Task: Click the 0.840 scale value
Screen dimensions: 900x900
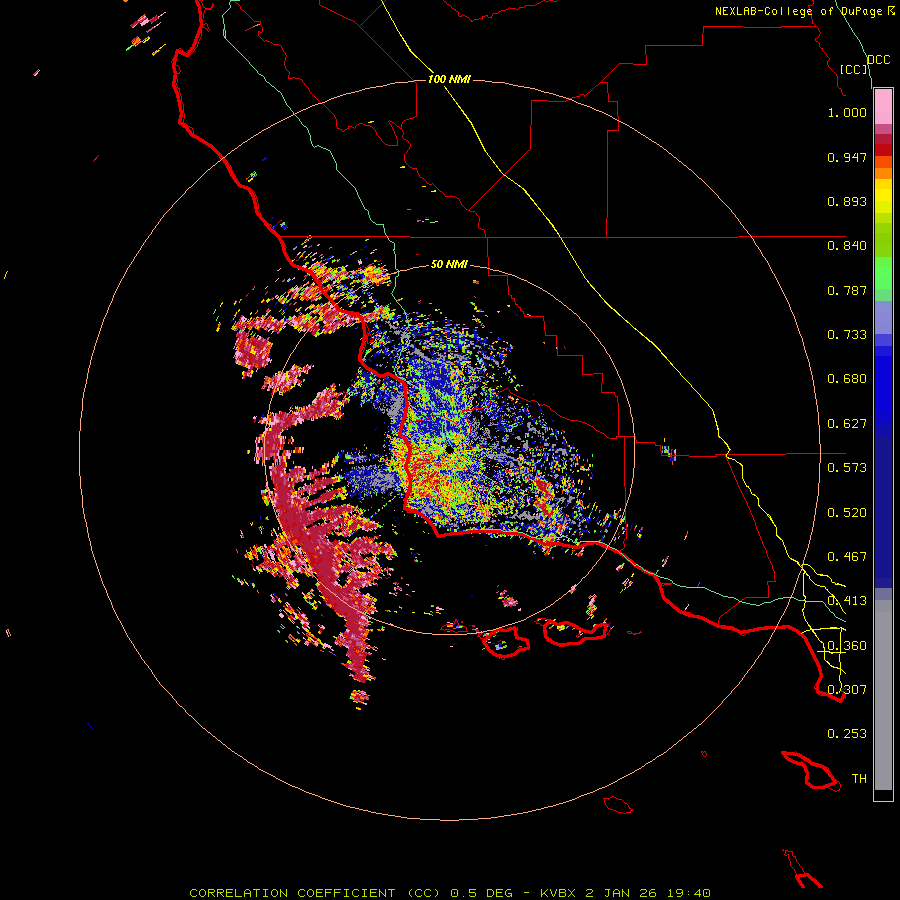Action: 847,246
